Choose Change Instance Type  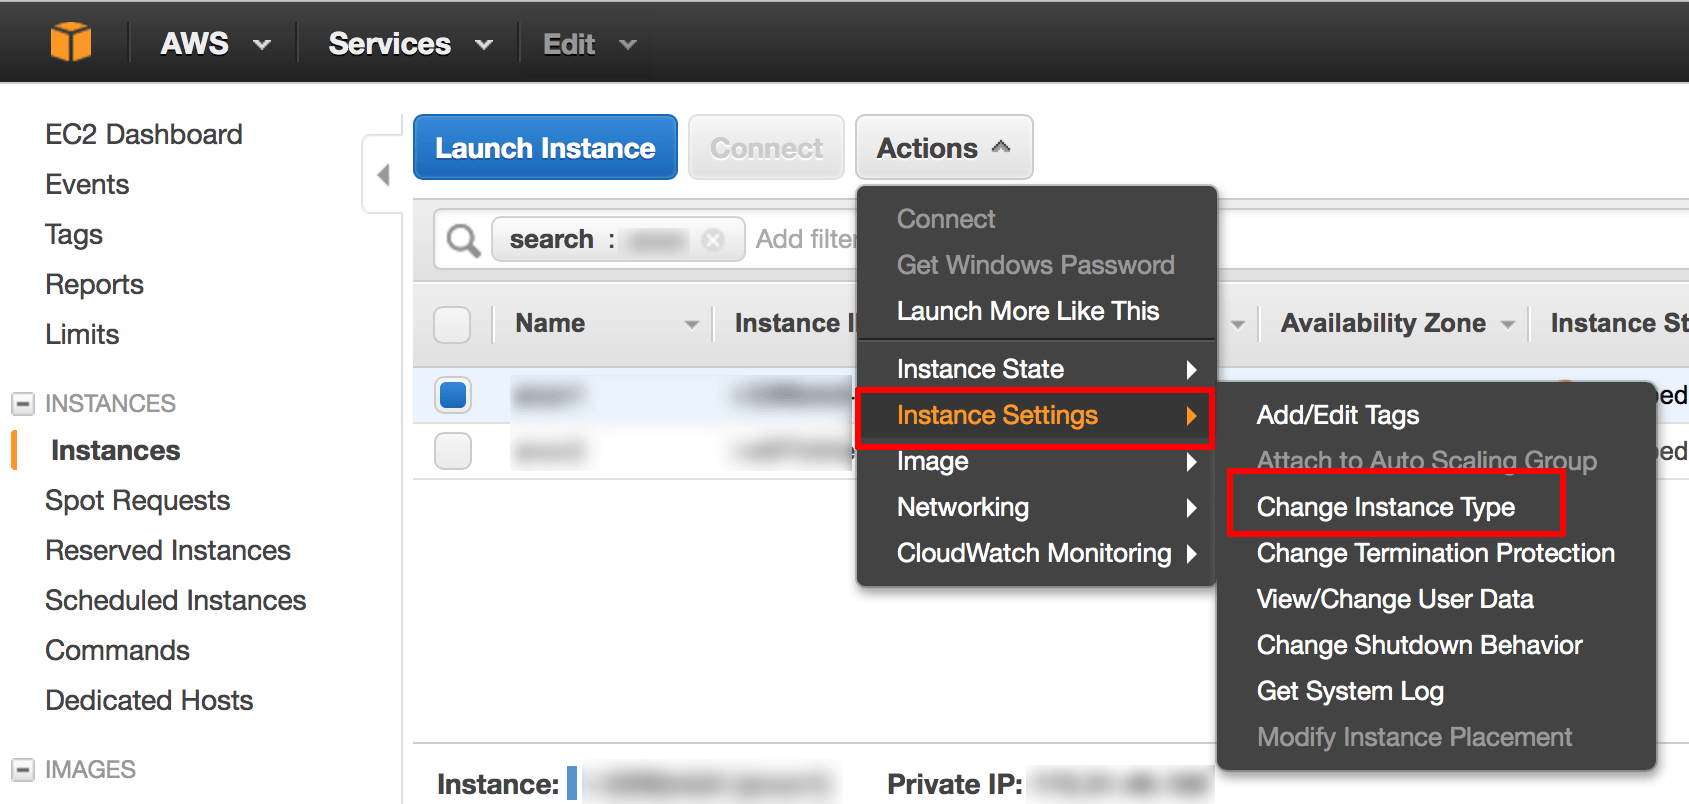point(1386,507)
